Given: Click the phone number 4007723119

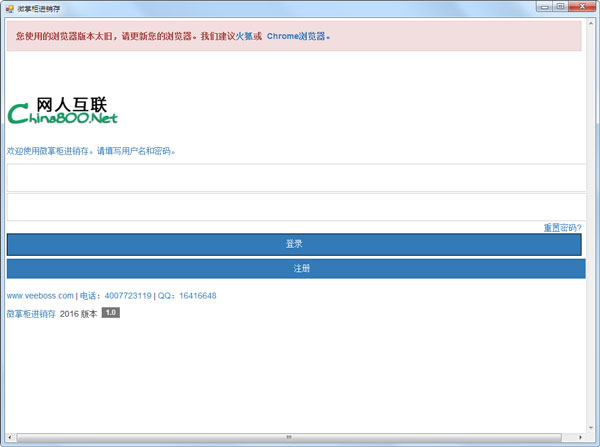Looking at the screenshot, I should click(128, 295).
